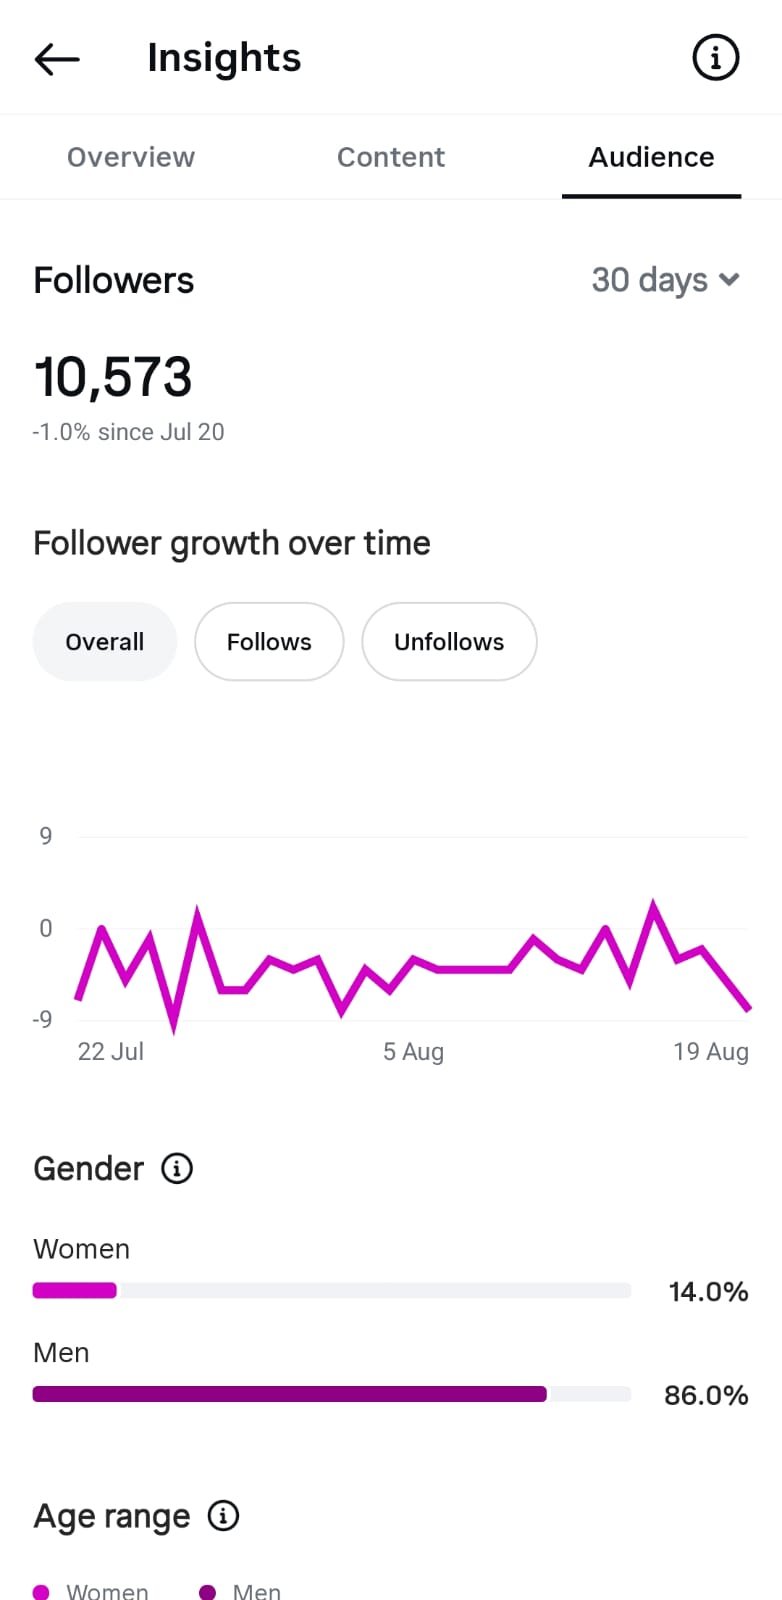Select the Unfollows growth filter
Image resolution: width=782 pixels, height=1600 pixels.
tap(449, 642)
